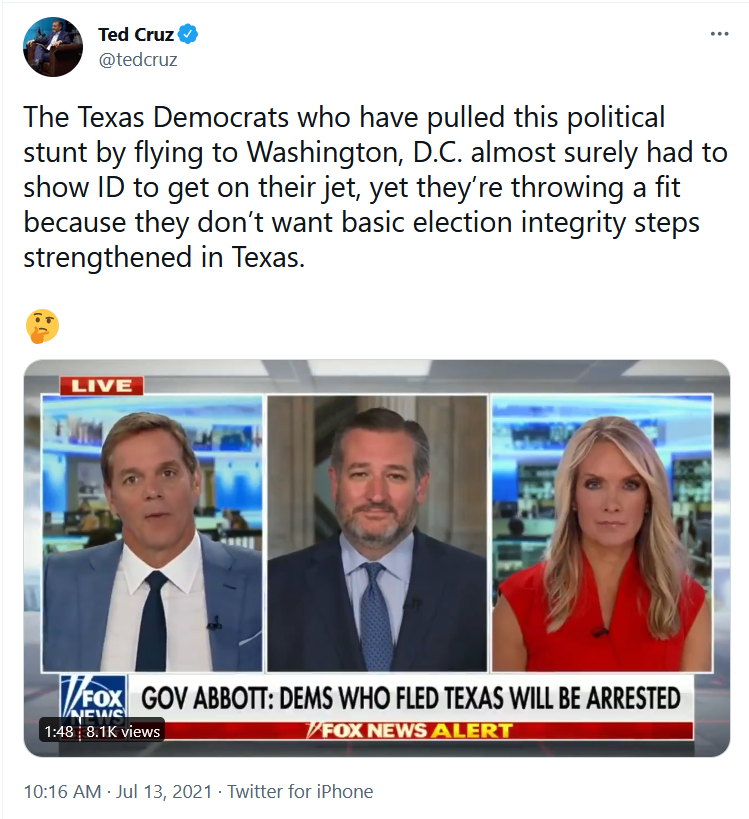Click the blue verified checkmark badge
This screenshot has width=749, height=819.
pyautogui.click(x=188, y=34)
